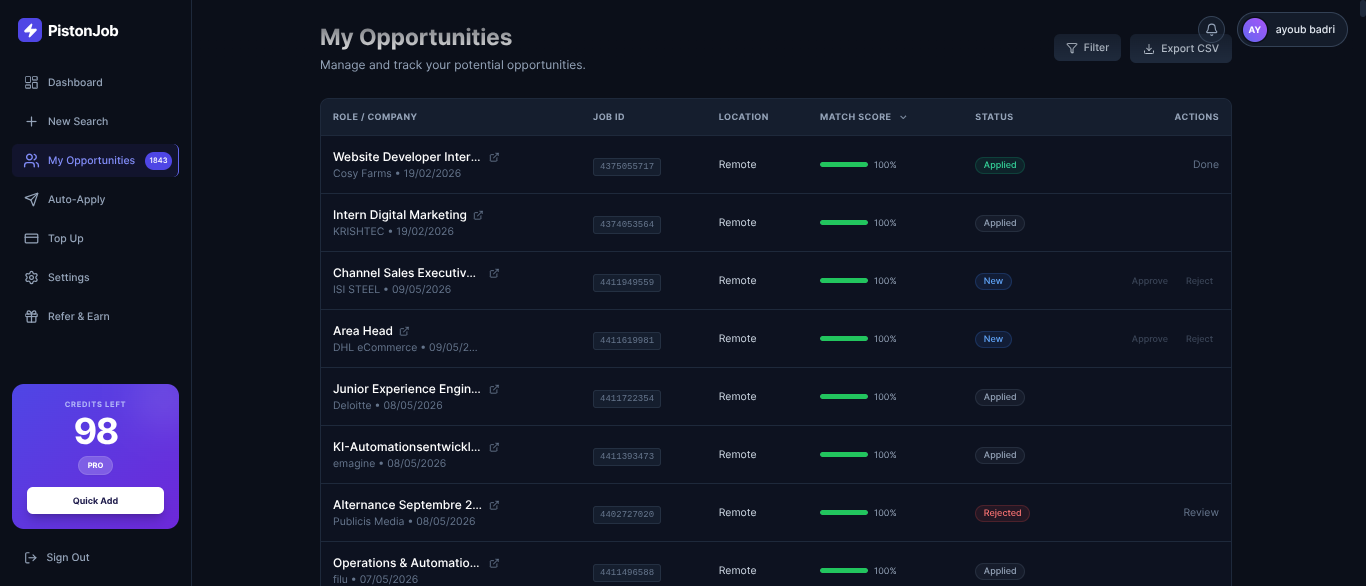Click the PRO badge on credits card
The image size is (1366, 586).
pyautogui.click(x=95, y=465)
